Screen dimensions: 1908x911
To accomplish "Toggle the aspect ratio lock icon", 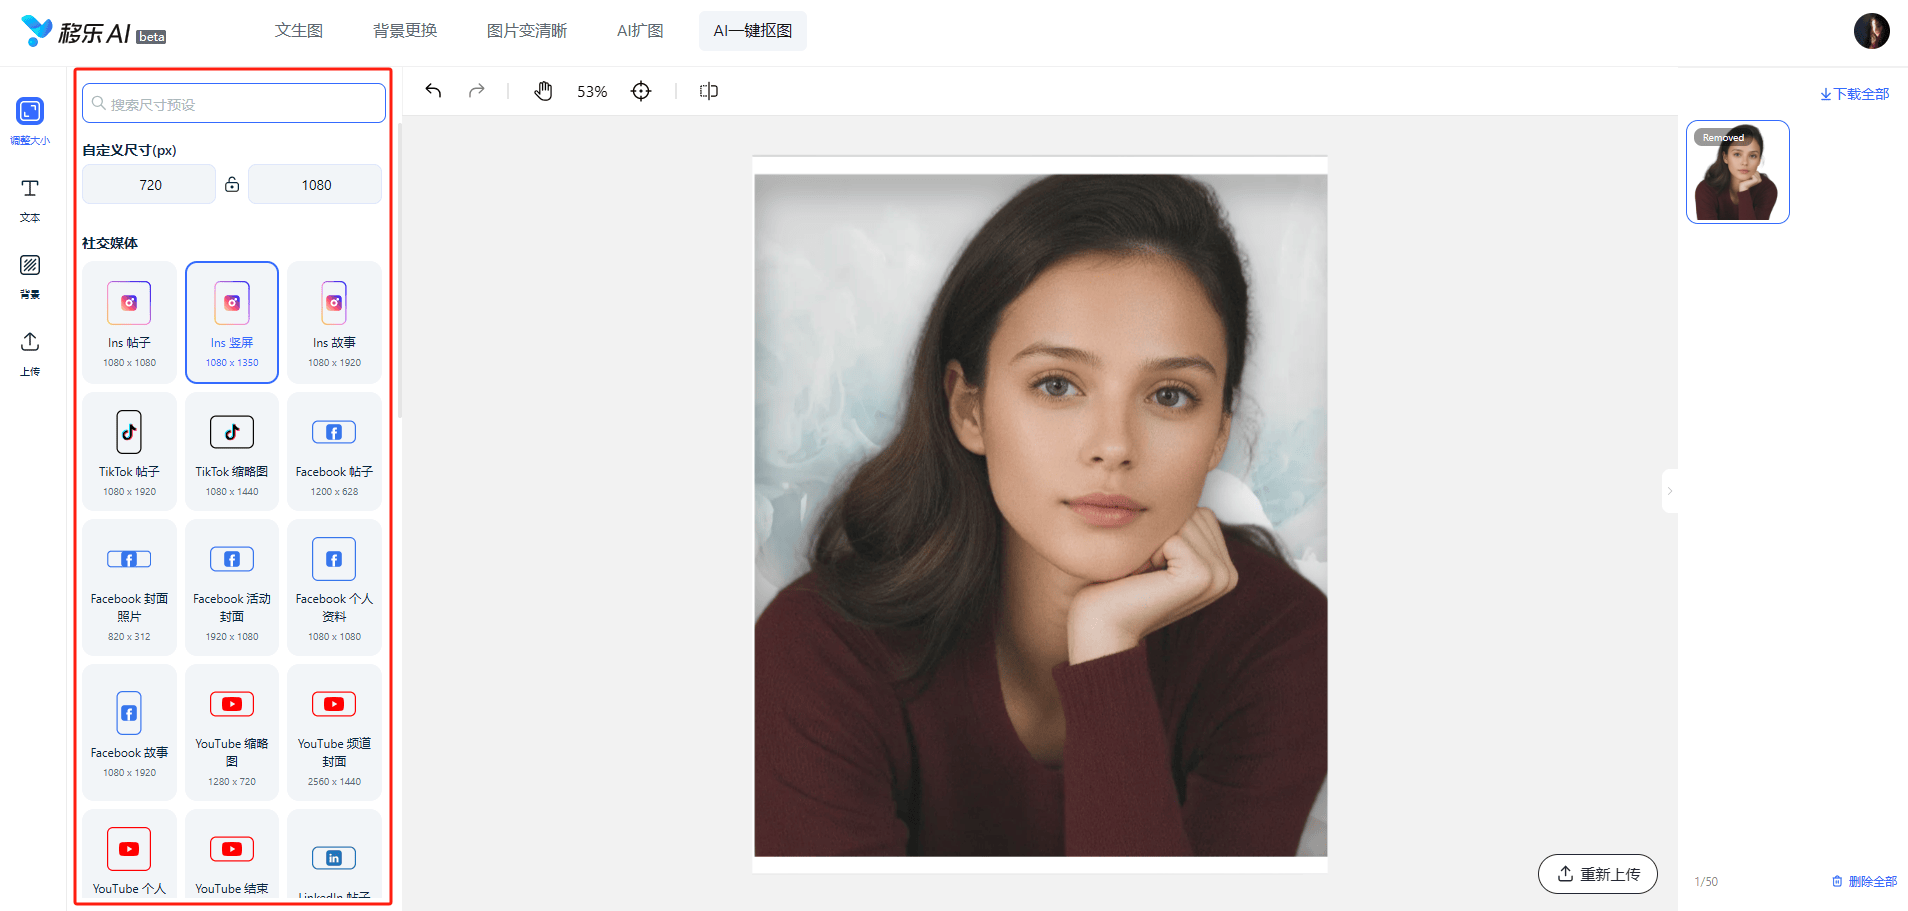I will (232, 184).
